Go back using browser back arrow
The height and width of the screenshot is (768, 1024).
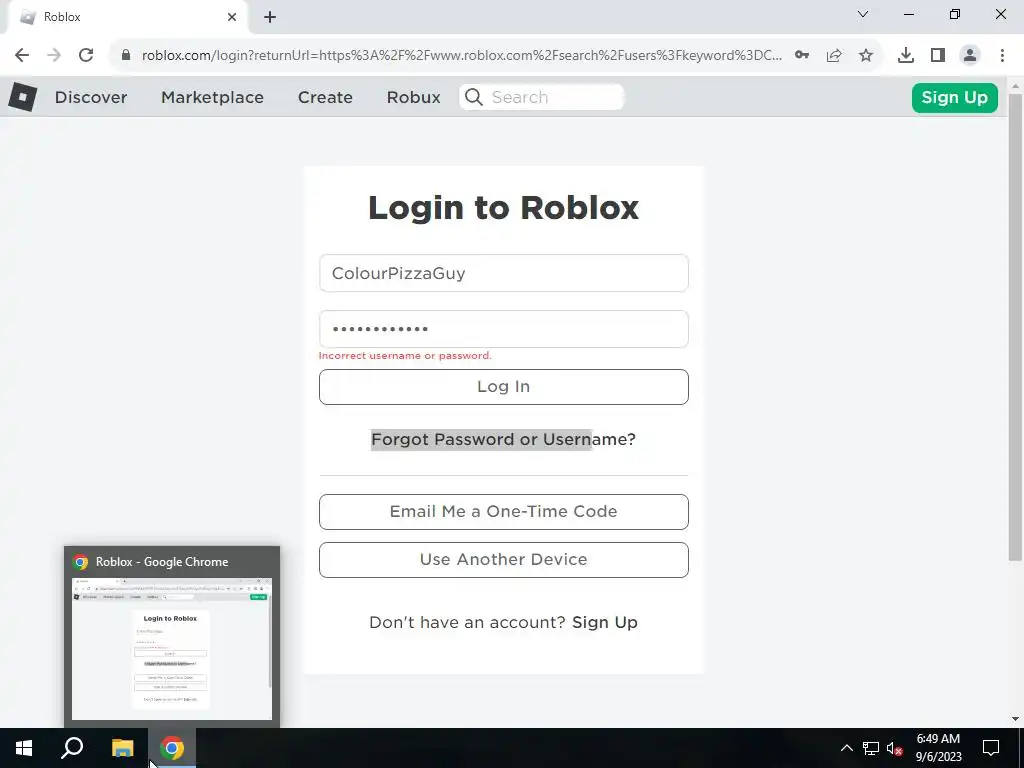[22, 56]
